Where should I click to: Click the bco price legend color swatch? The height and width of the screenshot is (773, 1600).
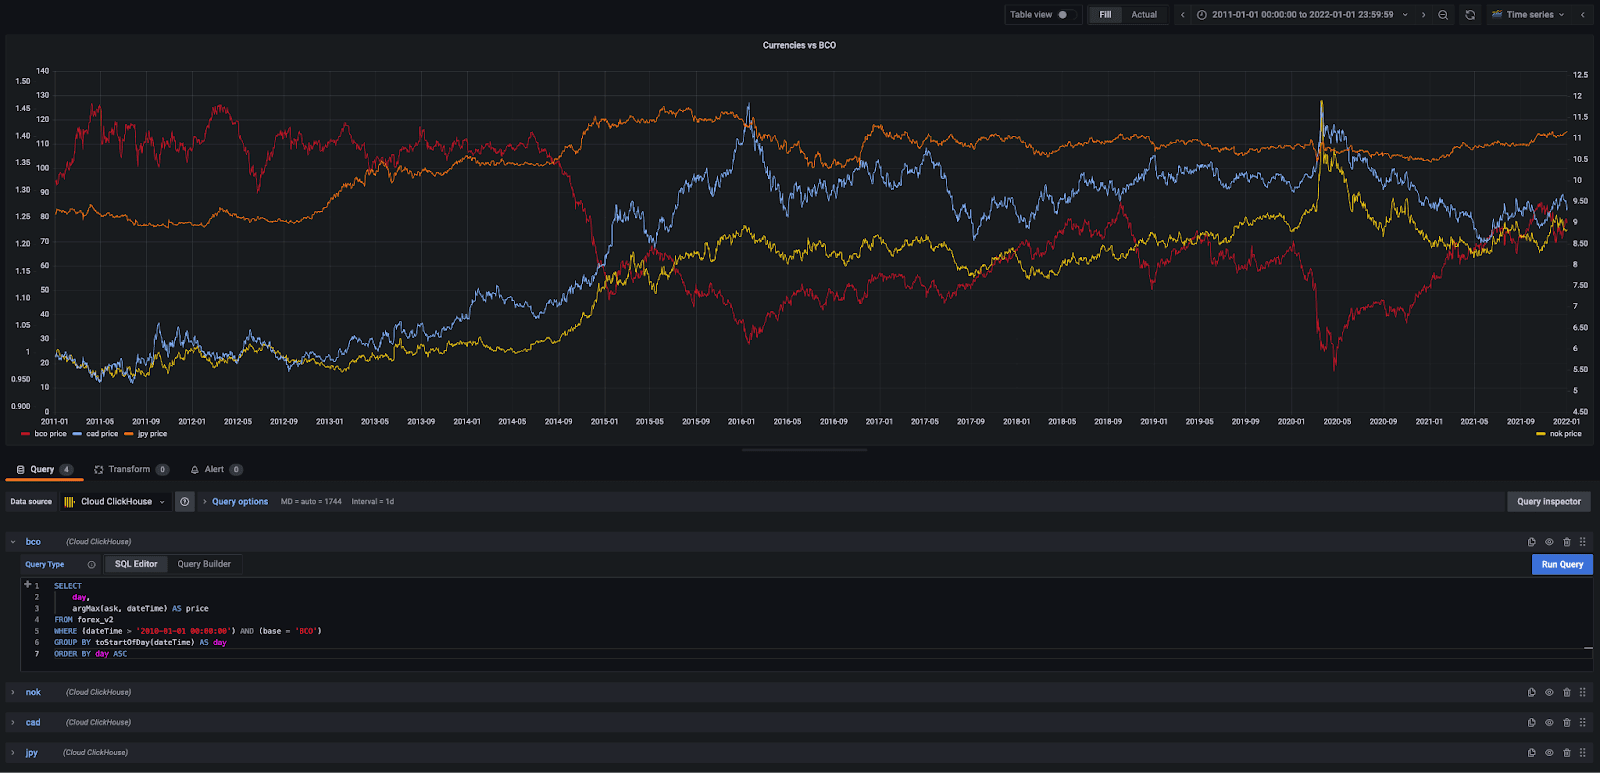tap(25, 434)
